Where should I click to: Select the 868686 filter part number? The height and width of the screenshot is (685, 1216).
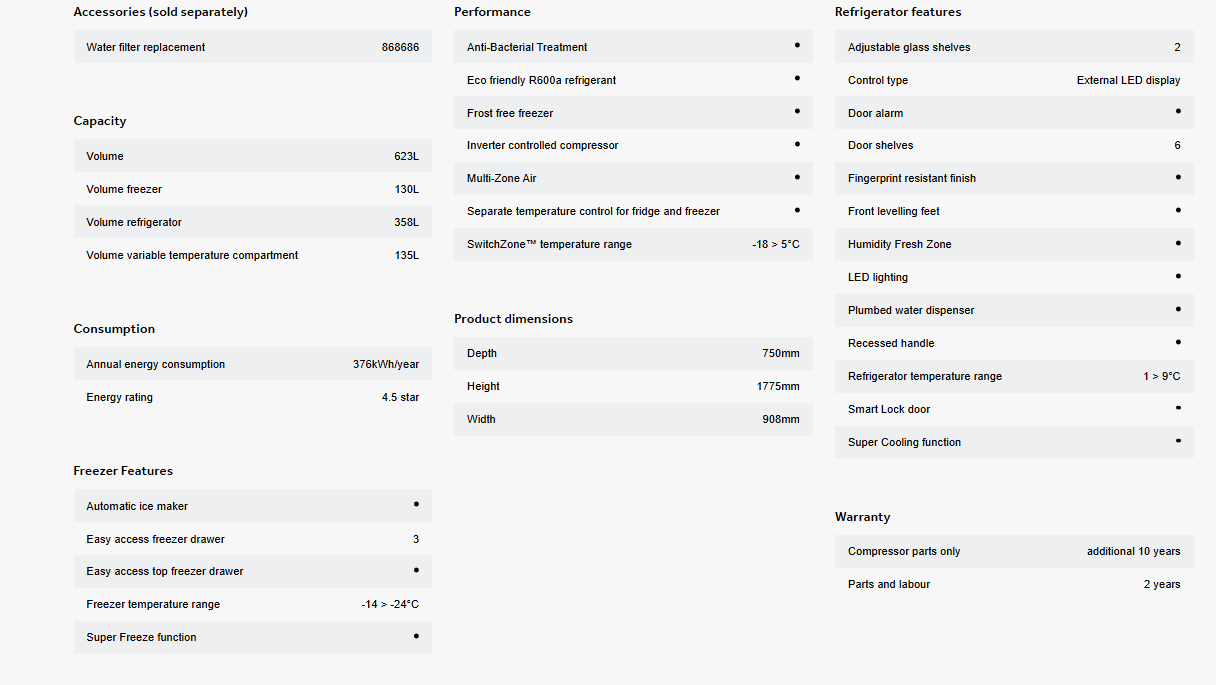pyautogui.click(x=400, y=47)
